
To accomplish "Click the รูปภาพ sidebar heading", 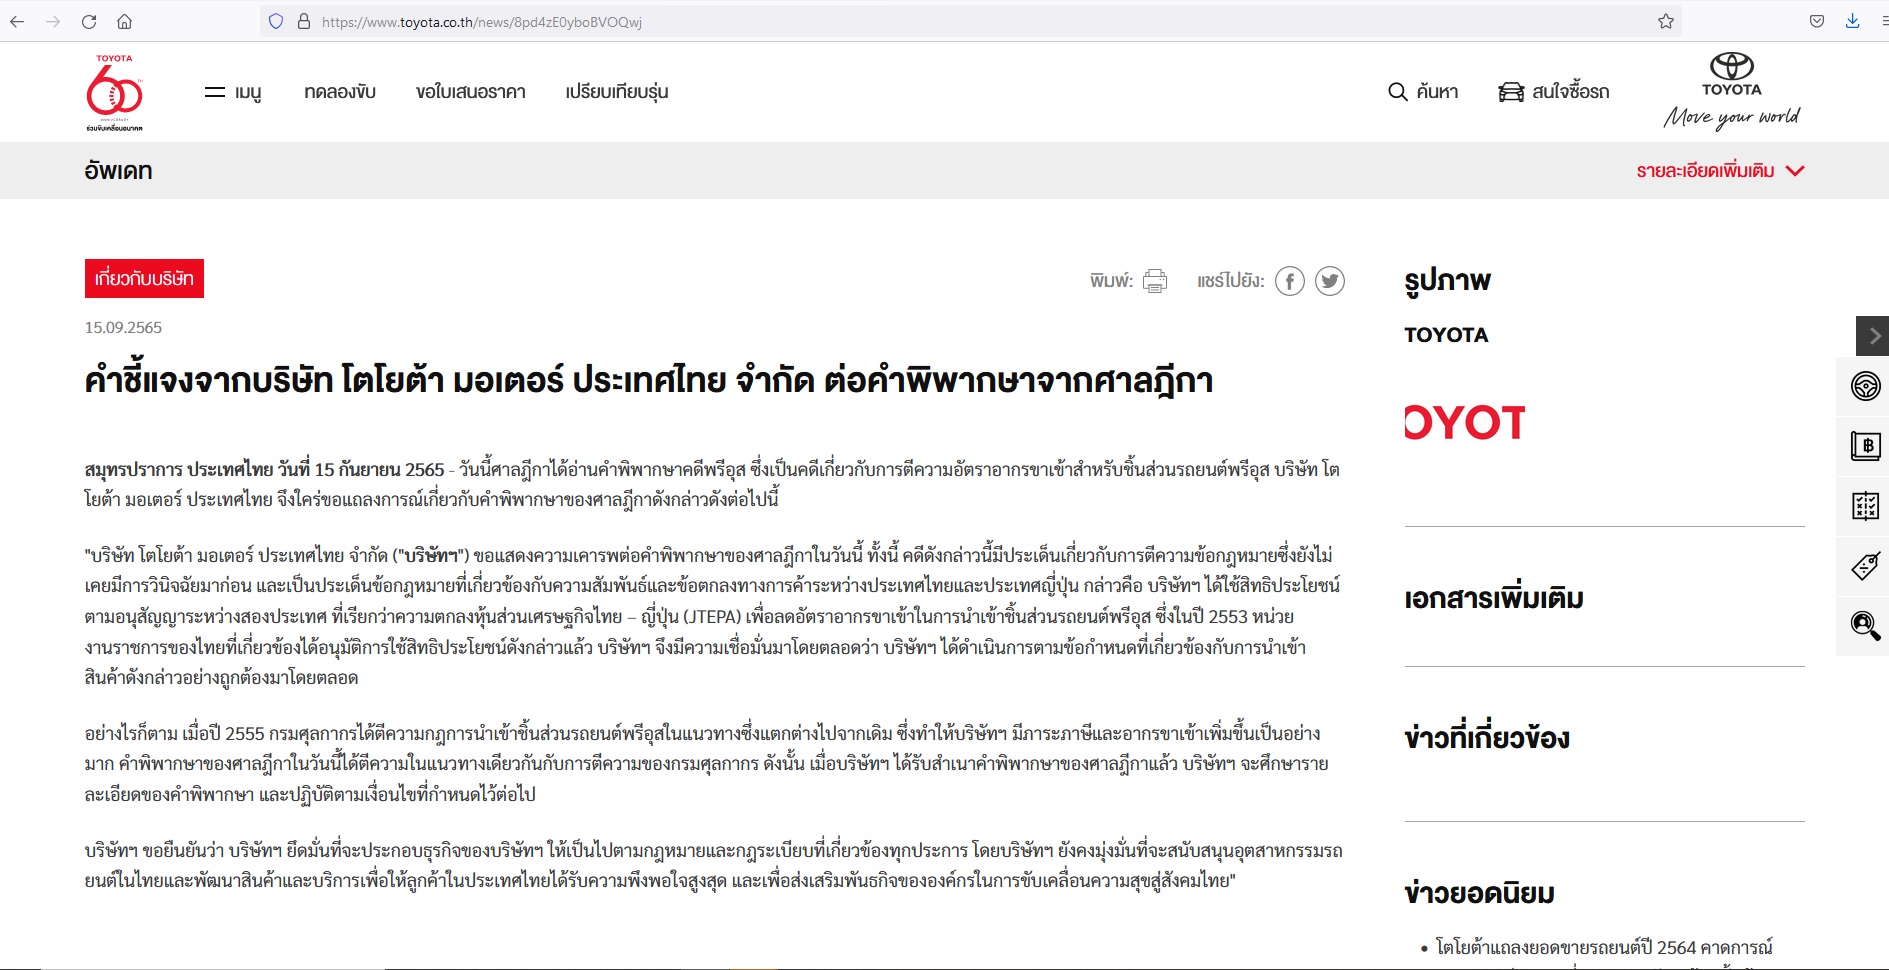I will pyautogui.click(x=1447, y=281).
